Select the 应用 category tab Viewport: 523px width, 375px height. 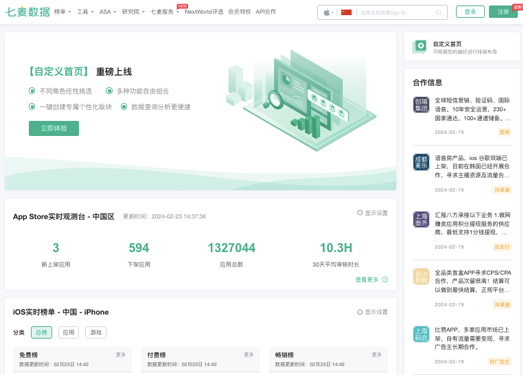[x=68, y=332]
